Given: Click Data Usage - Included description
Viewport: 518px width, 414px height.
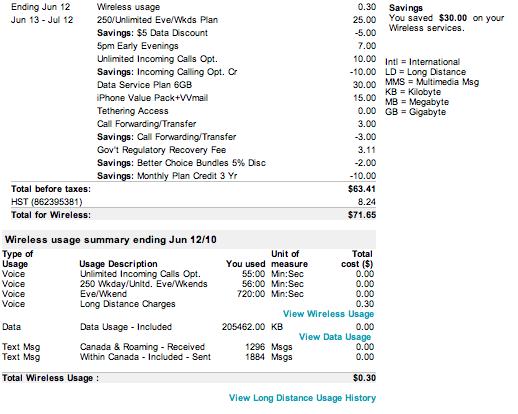Looking at the screenshot, I should [126, 327].
